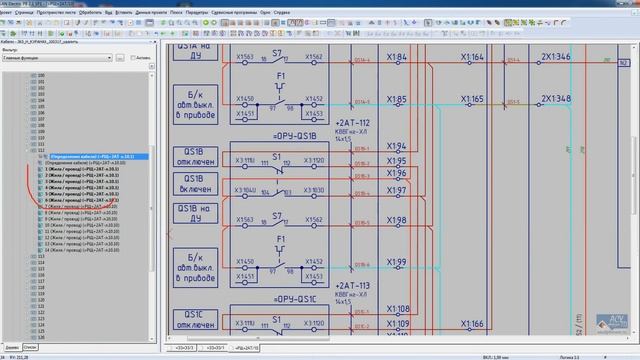Click the green next page arrow icon

click(213, 23)
